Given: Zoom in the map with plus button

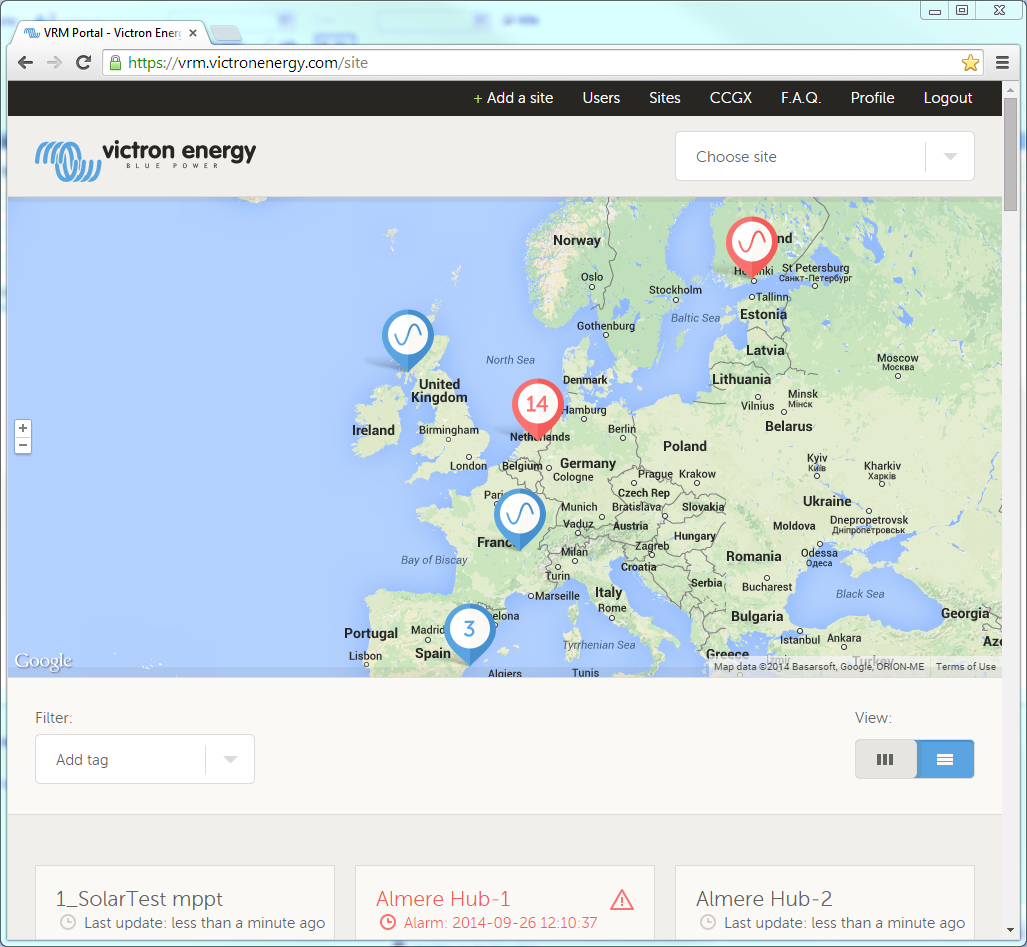Looking at the screenshot, I should click(x=23, y=428).
